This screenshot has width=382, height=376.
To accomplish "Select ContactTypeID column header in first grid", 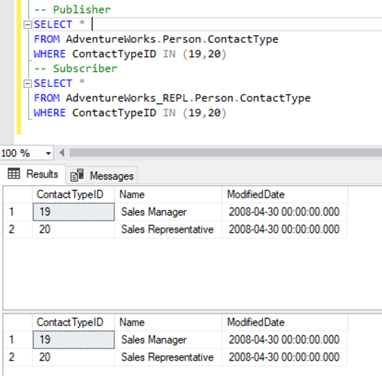I will pos(73,194).
